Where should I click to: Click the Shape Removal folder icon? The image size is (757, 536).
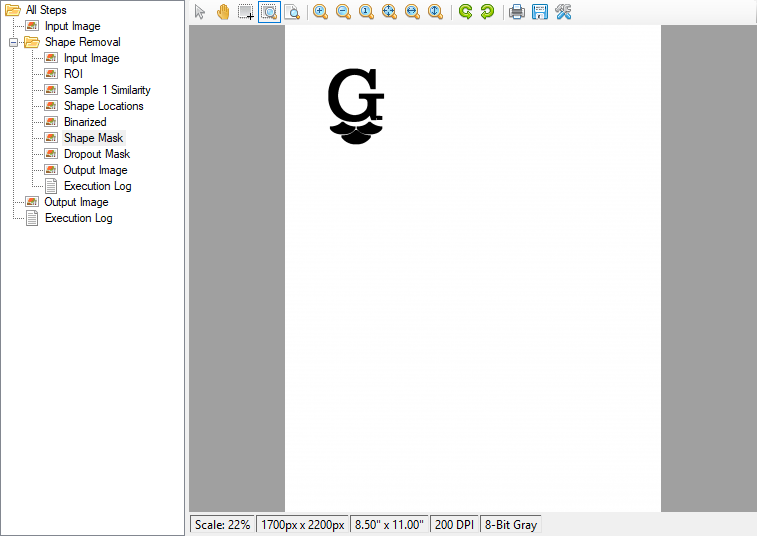point(32,42)
